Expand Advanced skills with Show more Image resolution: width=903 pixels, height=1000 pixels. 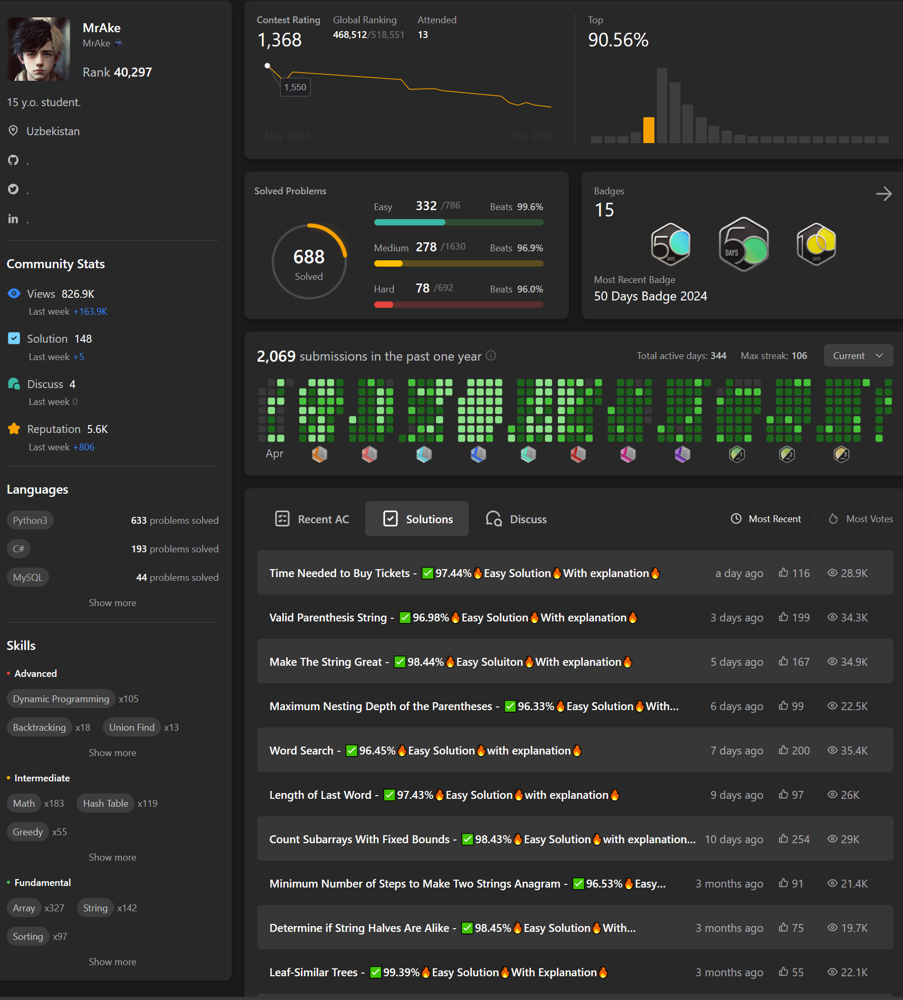[112, 753]
